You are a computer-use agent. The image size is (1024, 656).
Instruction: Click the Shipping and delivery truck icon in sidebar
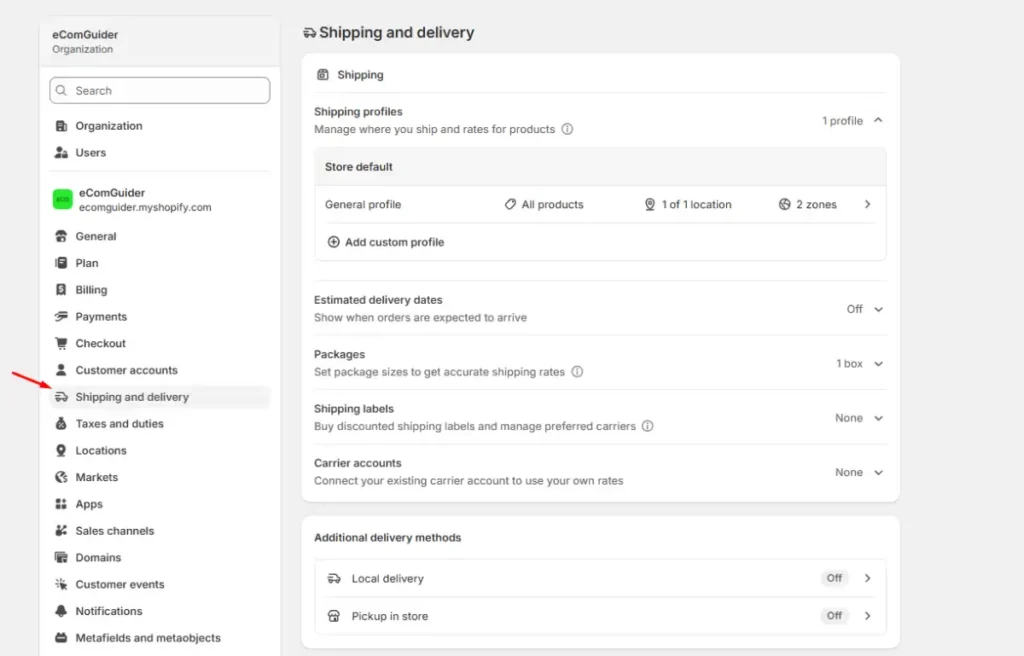pos(61,397)
